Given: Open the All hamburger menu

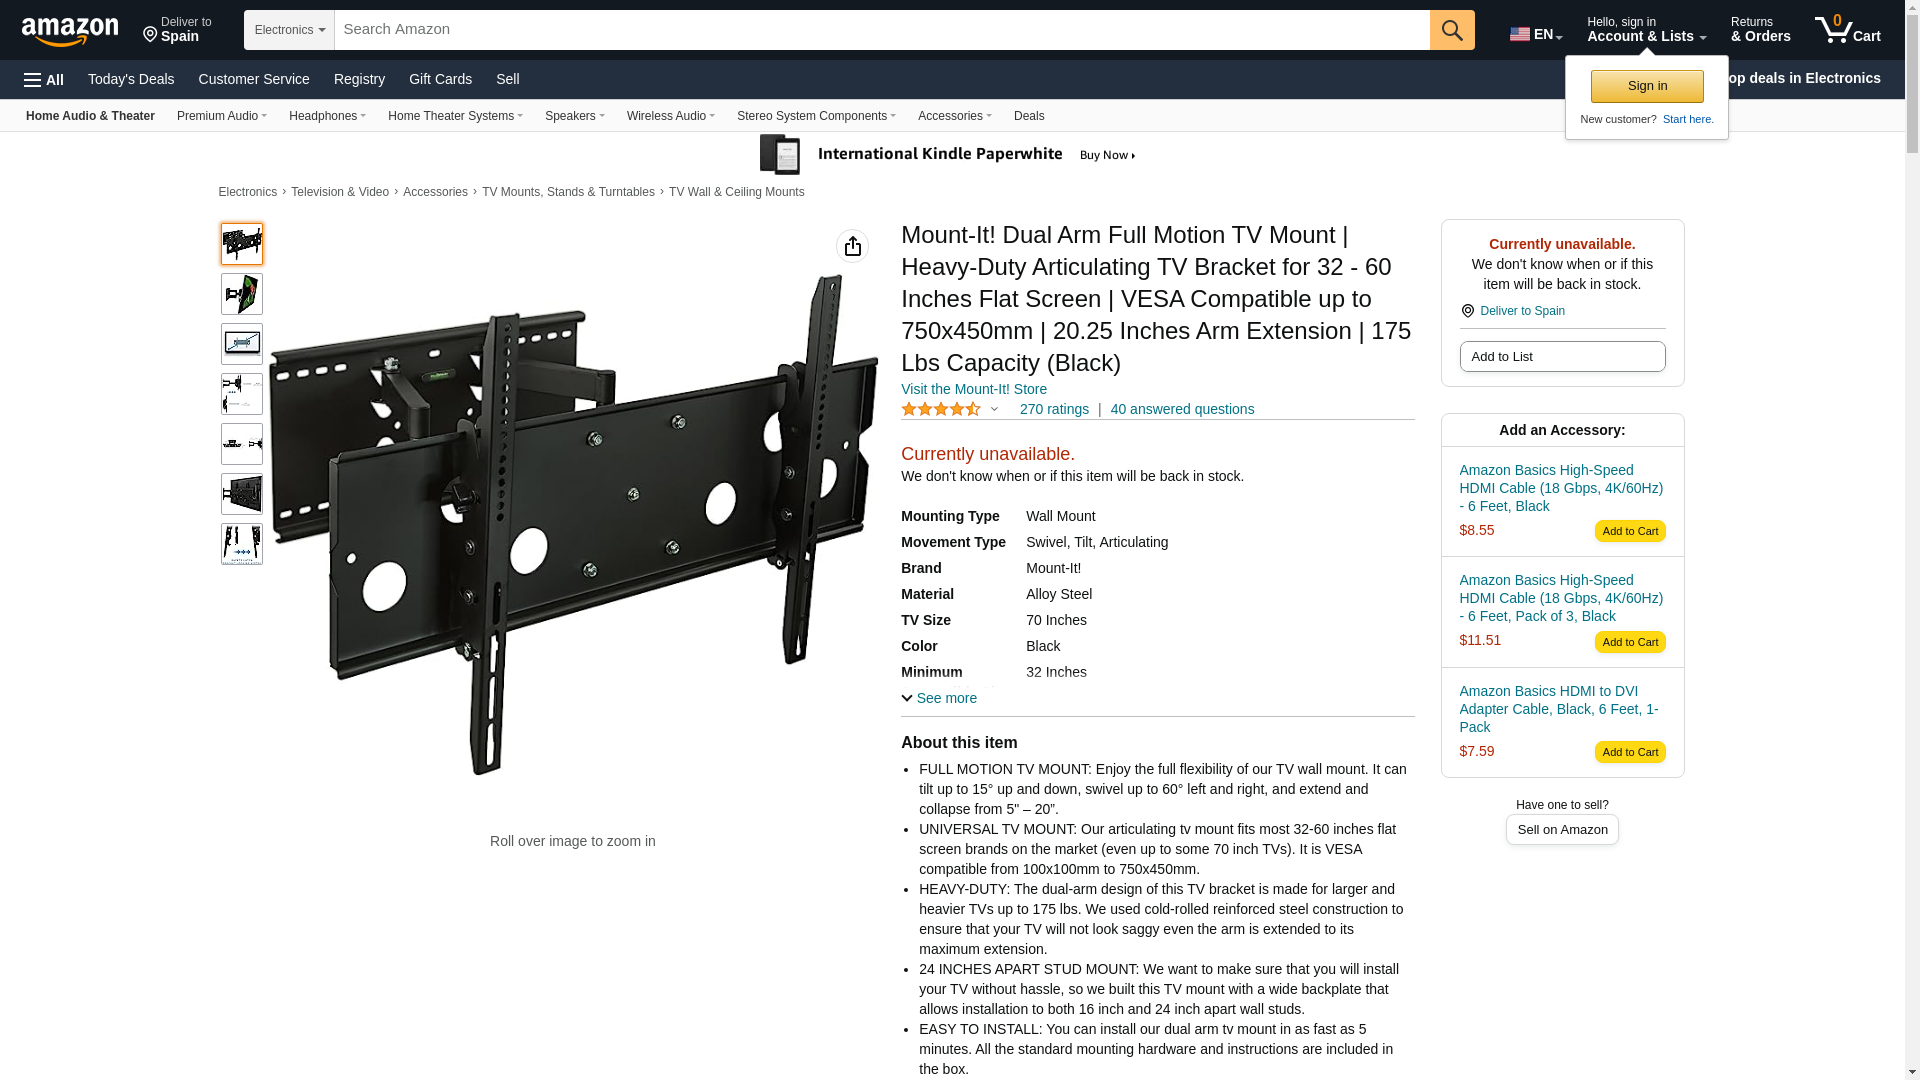Looking at the screenshot, I should 44,80.
